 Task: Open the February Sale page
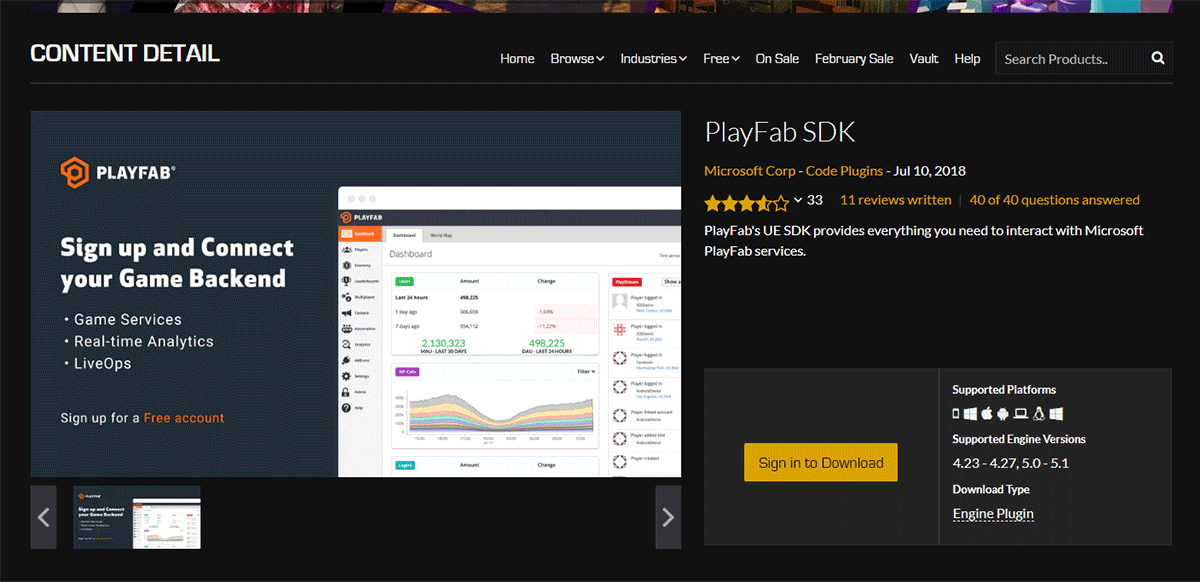(x=854, y=59)
